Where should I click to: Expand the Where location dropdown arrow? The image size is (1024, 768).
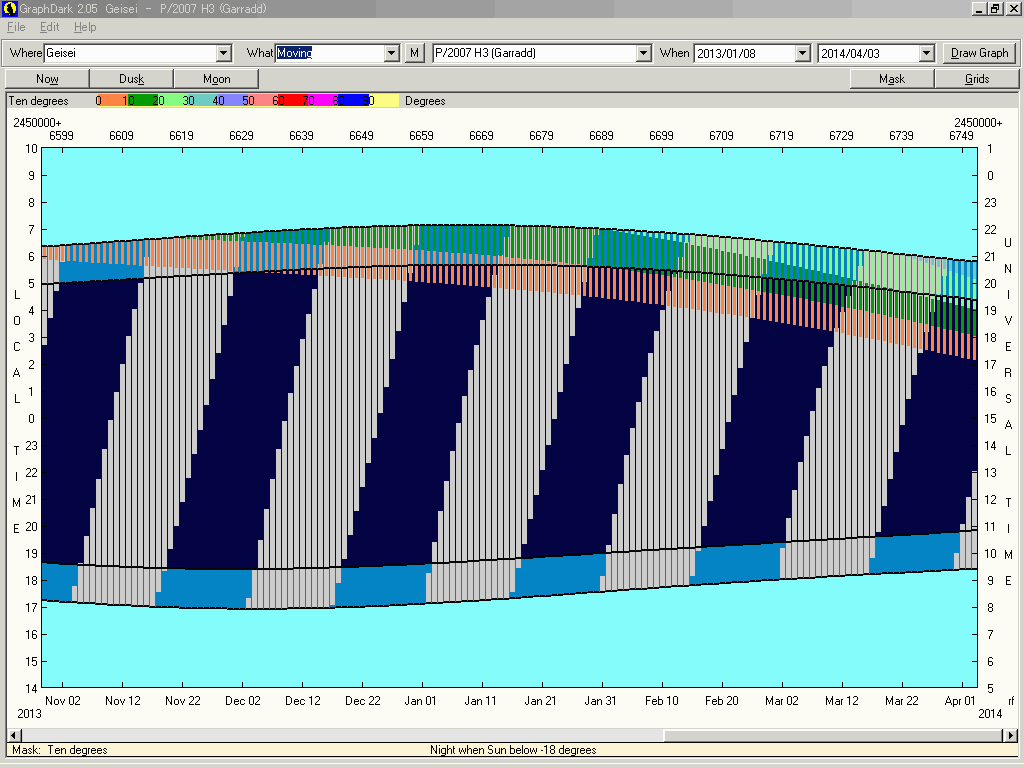[223, 53]
